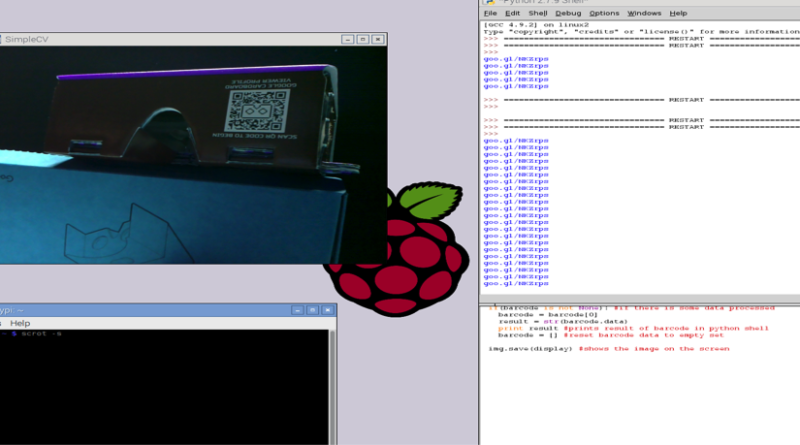Open the File menu in Python Shell
Image resolution: width=800 pixels, height=445 pixels.
click(490, 13)
